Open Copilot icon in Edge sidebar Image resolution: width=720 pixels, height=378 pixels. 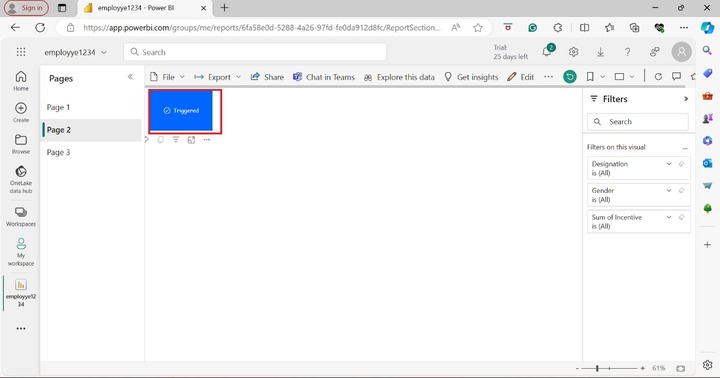[x=707, y=28]
